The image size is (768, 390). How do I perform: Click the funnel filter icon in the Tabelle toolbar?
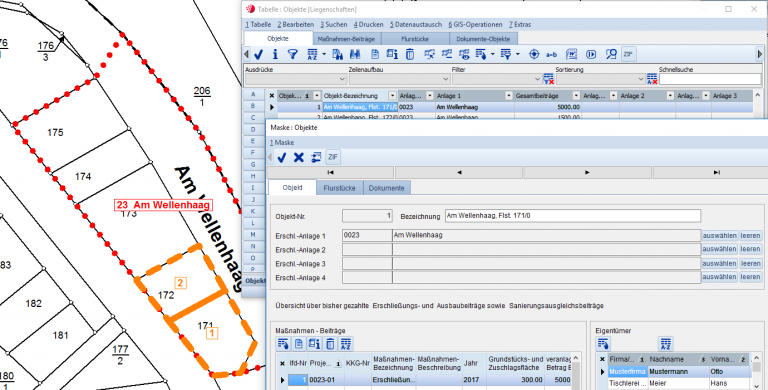[x=292, y=54]
